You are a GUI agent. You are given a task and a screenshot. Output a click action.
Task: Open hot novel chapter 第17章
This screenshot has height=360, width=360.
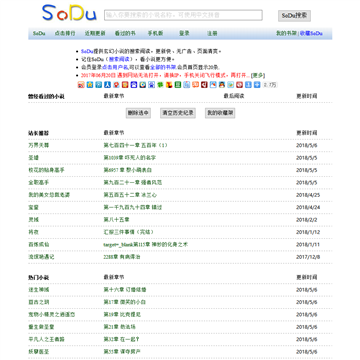point(124,302)
